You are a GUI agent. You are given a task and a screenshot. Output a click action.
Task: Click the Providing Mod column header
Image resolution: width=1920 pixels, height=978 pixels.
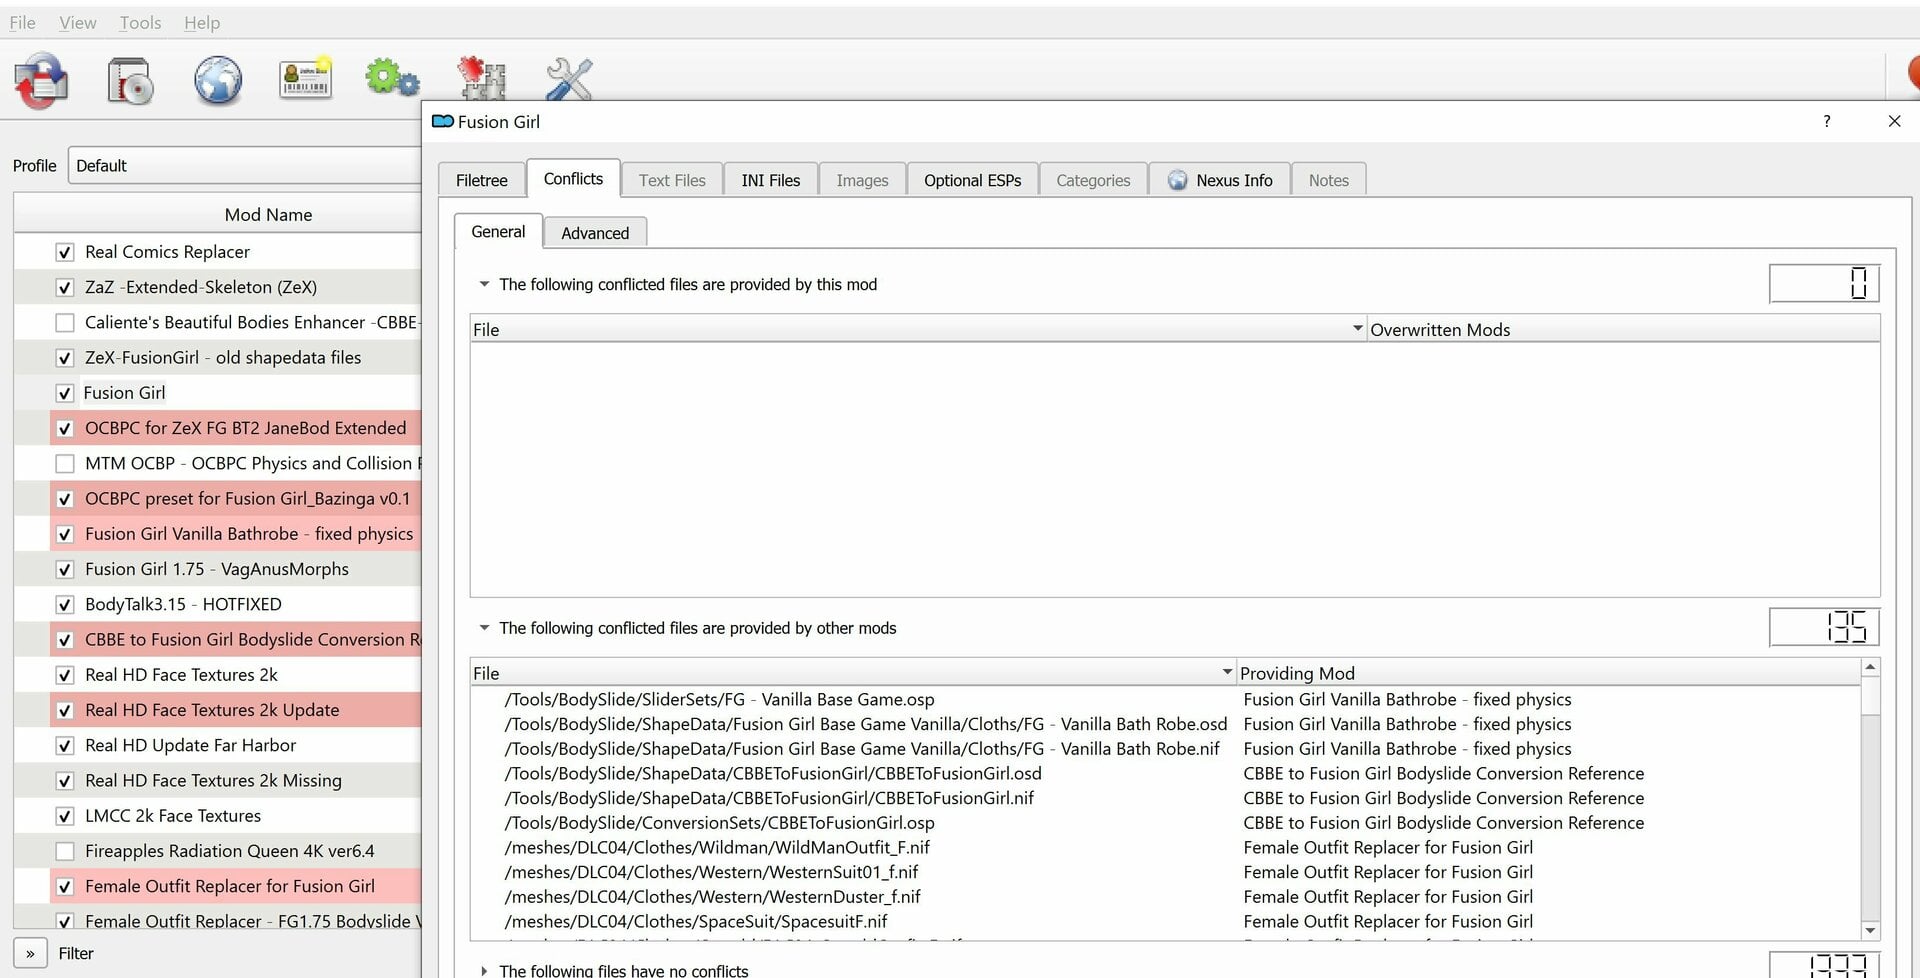(1548, 673)
